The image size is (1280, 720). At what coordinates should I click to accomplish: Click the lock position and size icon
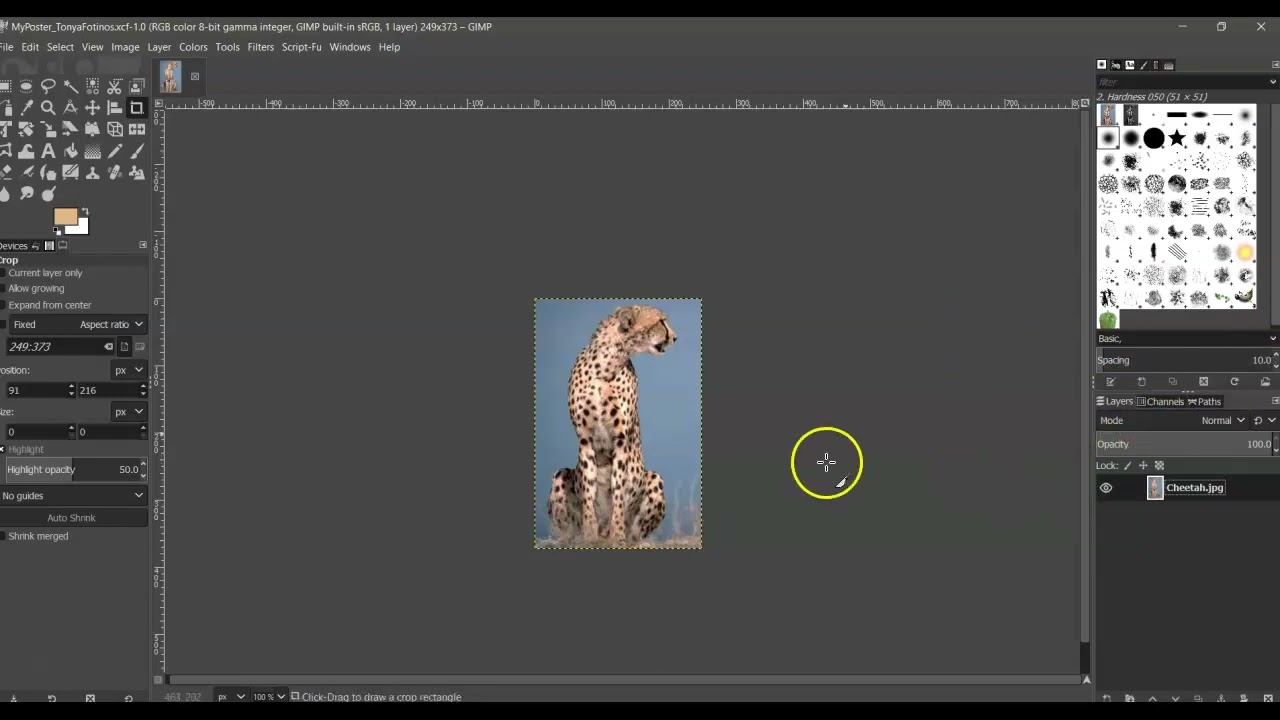(1143, 465)
